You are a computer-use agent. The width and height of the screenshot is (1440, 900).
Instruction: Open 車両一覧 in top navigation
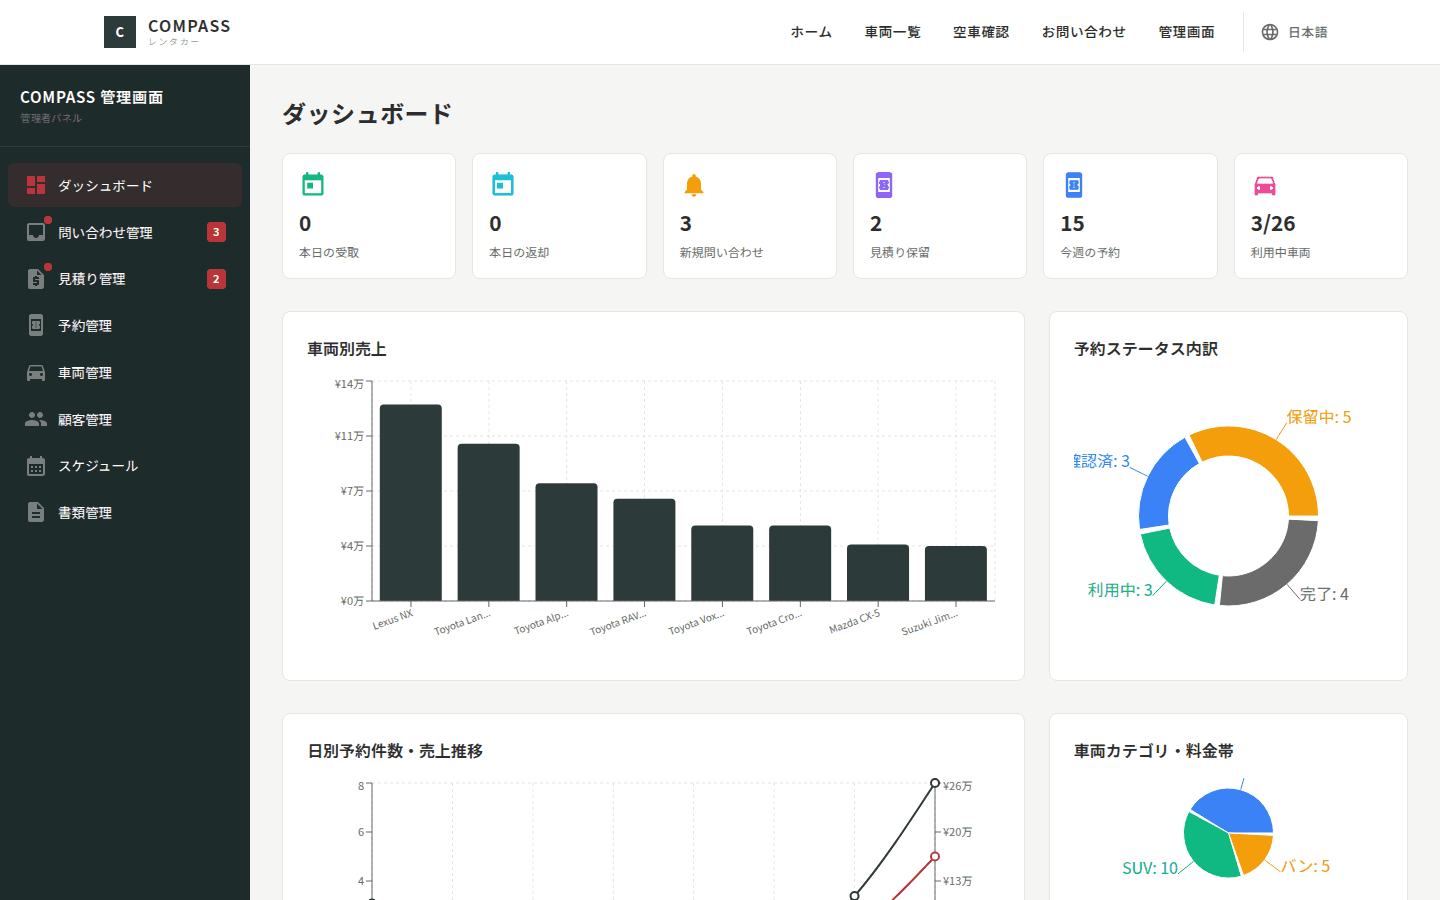[893, 32]
